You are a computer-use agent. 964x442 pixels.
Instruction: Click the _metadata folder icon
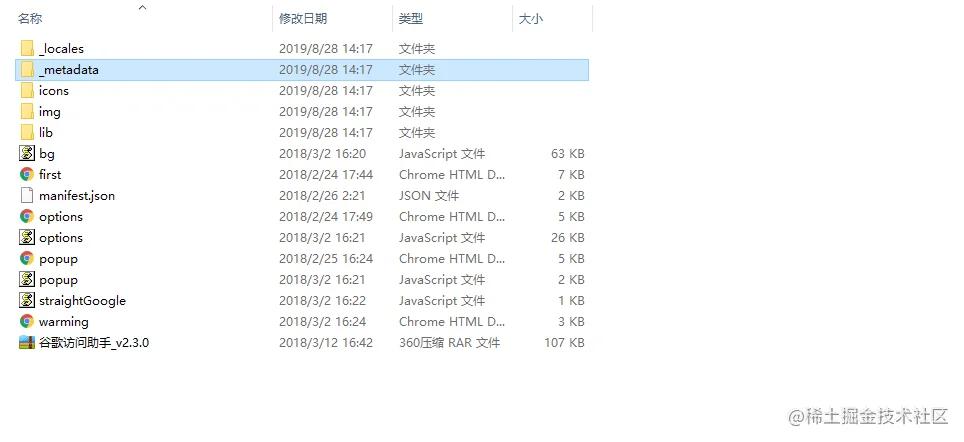pos(26,69)
